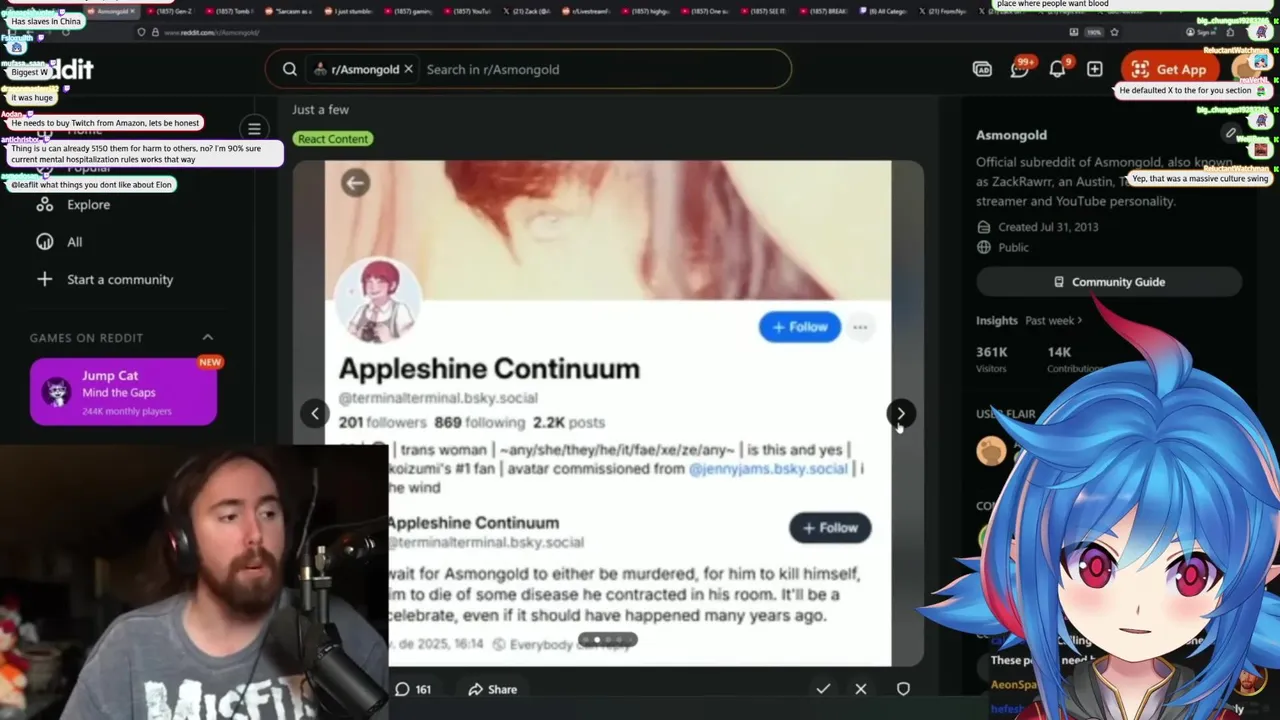Collapse the left navigation with hamburger button
The height and width of the screenshot is (720, 1280).
[254, 128]
